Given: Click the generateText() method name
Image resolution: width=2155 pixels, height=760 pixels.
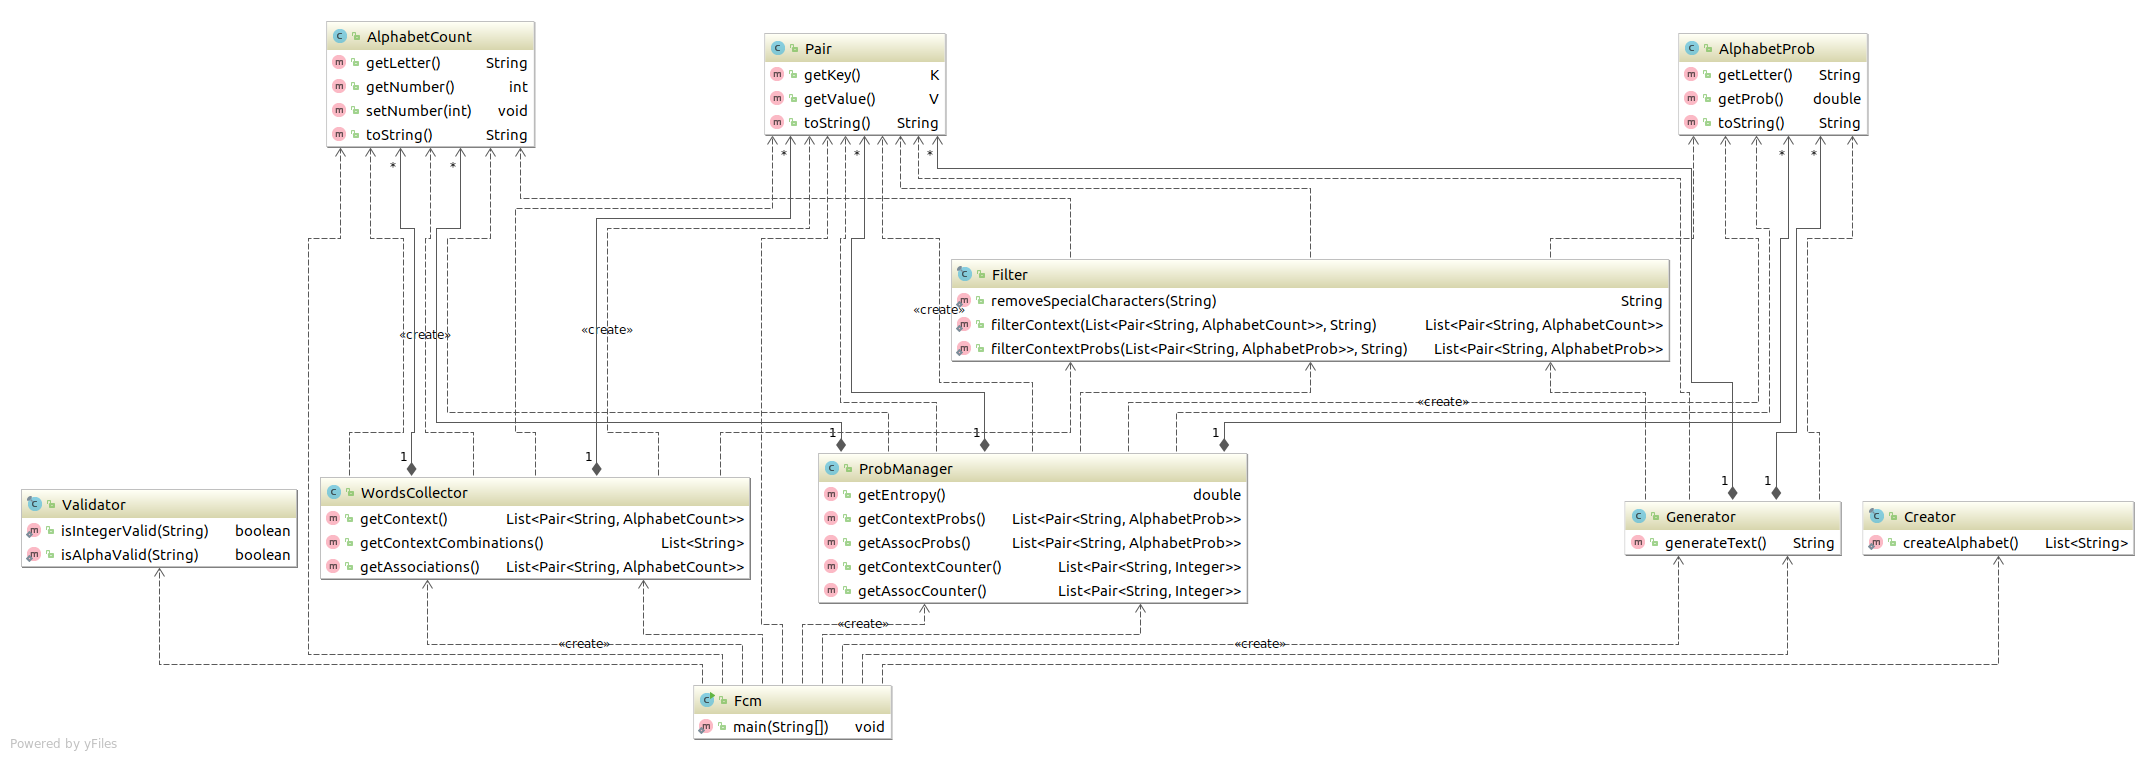Looking at the screenshot, I should [1715, 543].
